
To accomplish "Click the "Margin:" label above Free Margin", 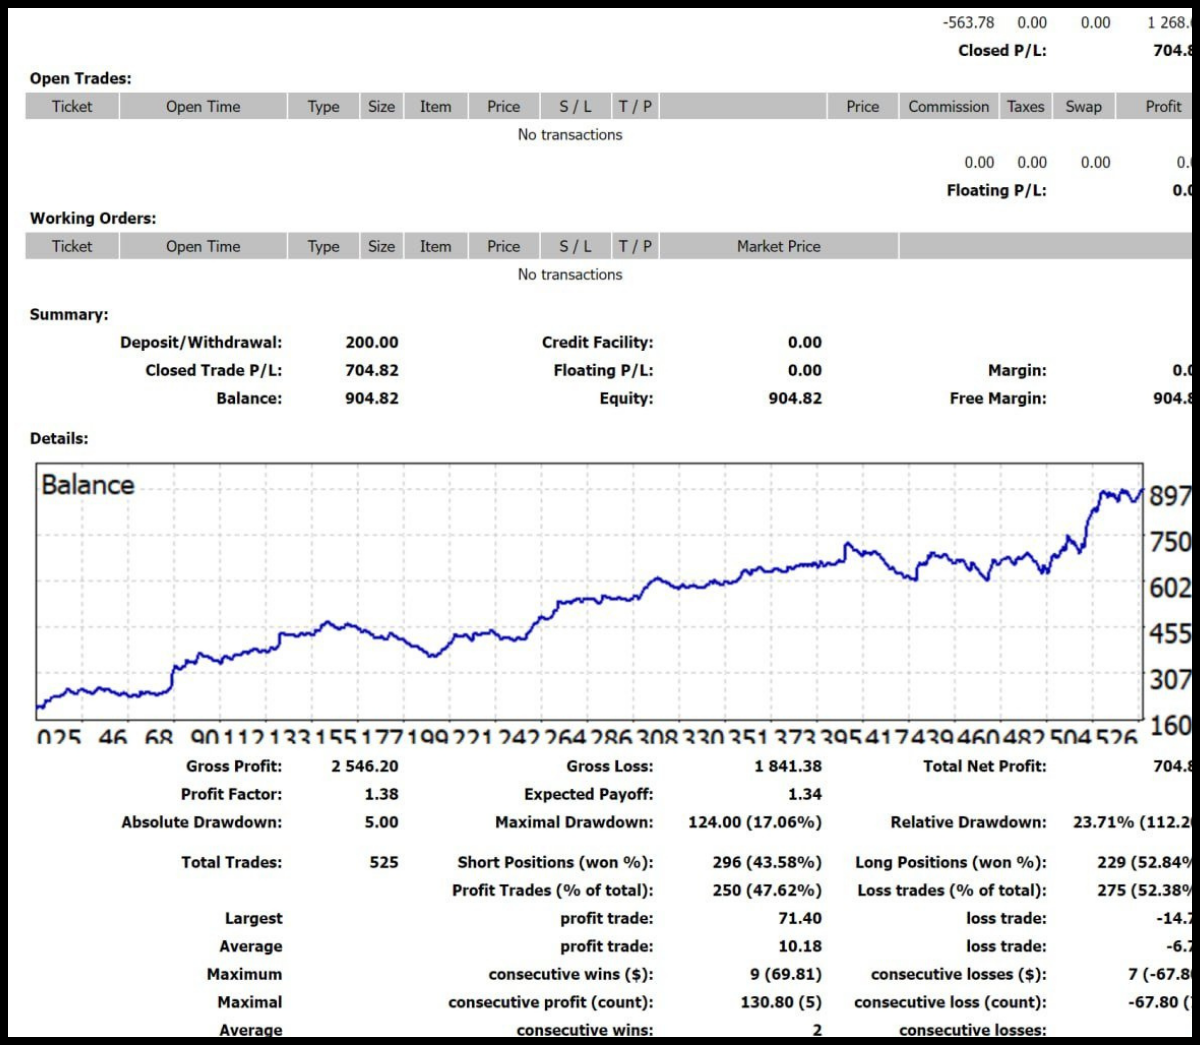I will (1017, 370).
